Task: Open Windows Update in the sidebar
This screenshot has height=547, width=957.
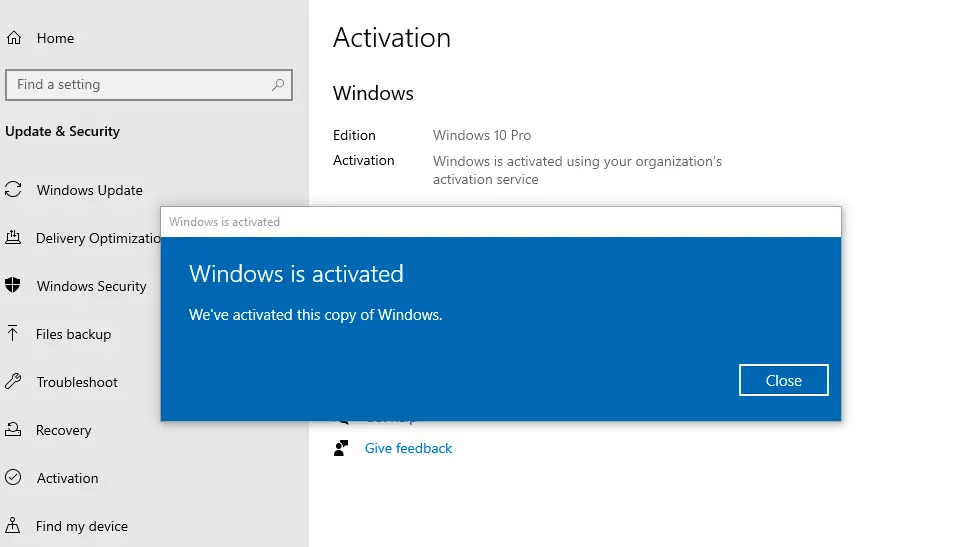Action: (90, 190)
